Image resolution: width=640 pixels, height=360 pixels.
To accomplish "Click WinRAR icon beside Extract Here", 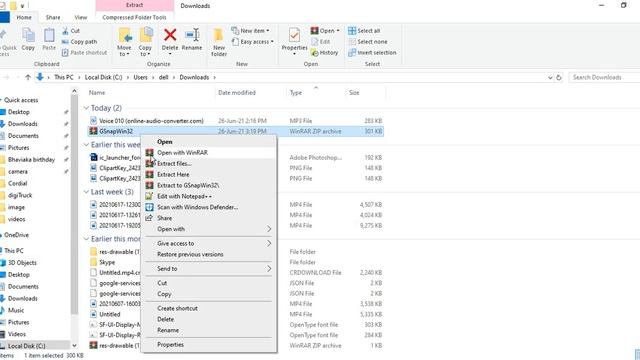I will tap(150, 174).
